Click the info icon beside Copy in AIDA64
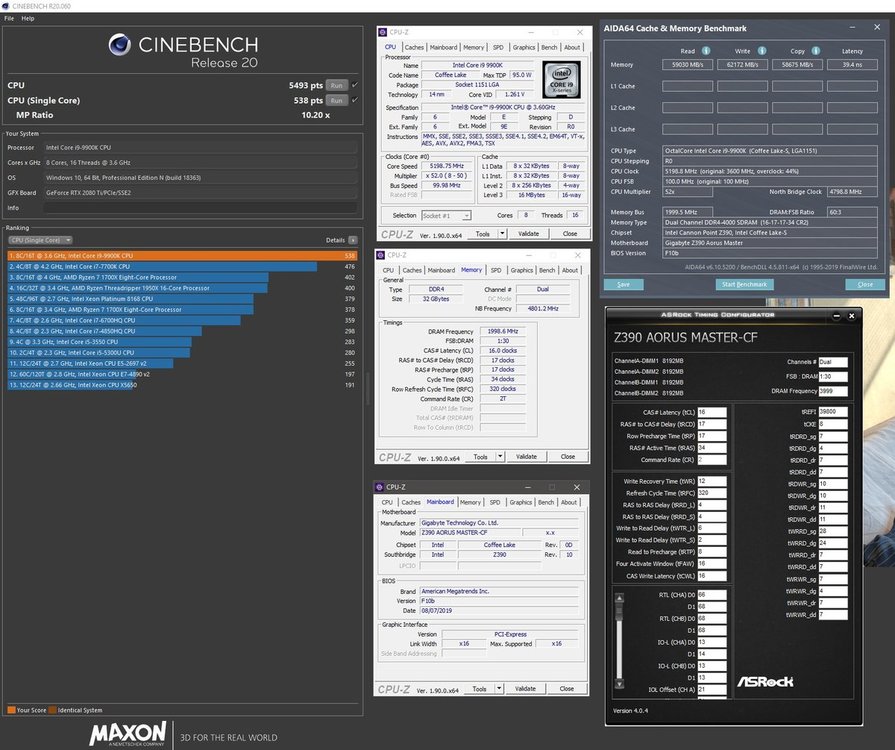Screen dimensions: 895x750 pos(816,51)
